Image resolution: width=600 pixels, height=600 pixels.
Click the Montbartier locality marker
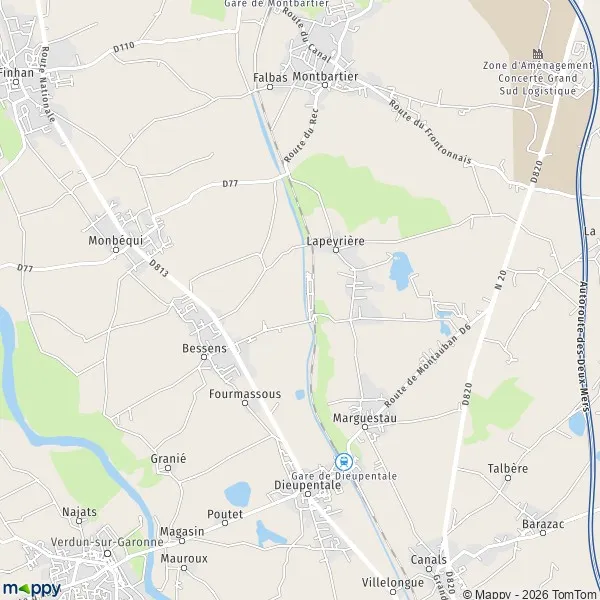point(325,85)
